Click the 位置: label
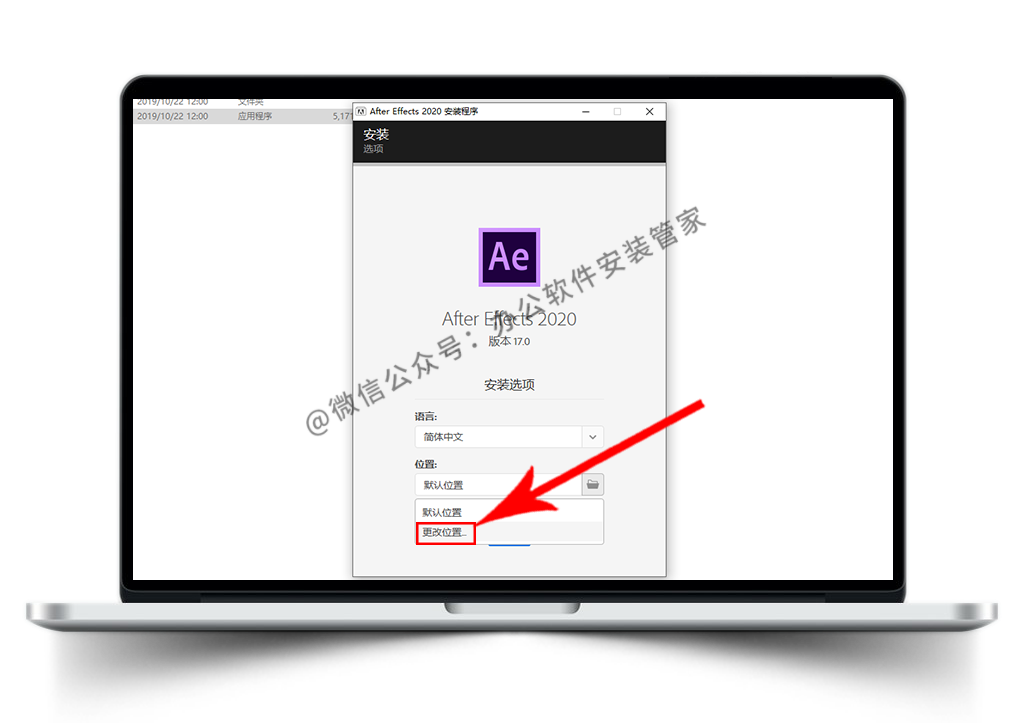 click(426, 464)
